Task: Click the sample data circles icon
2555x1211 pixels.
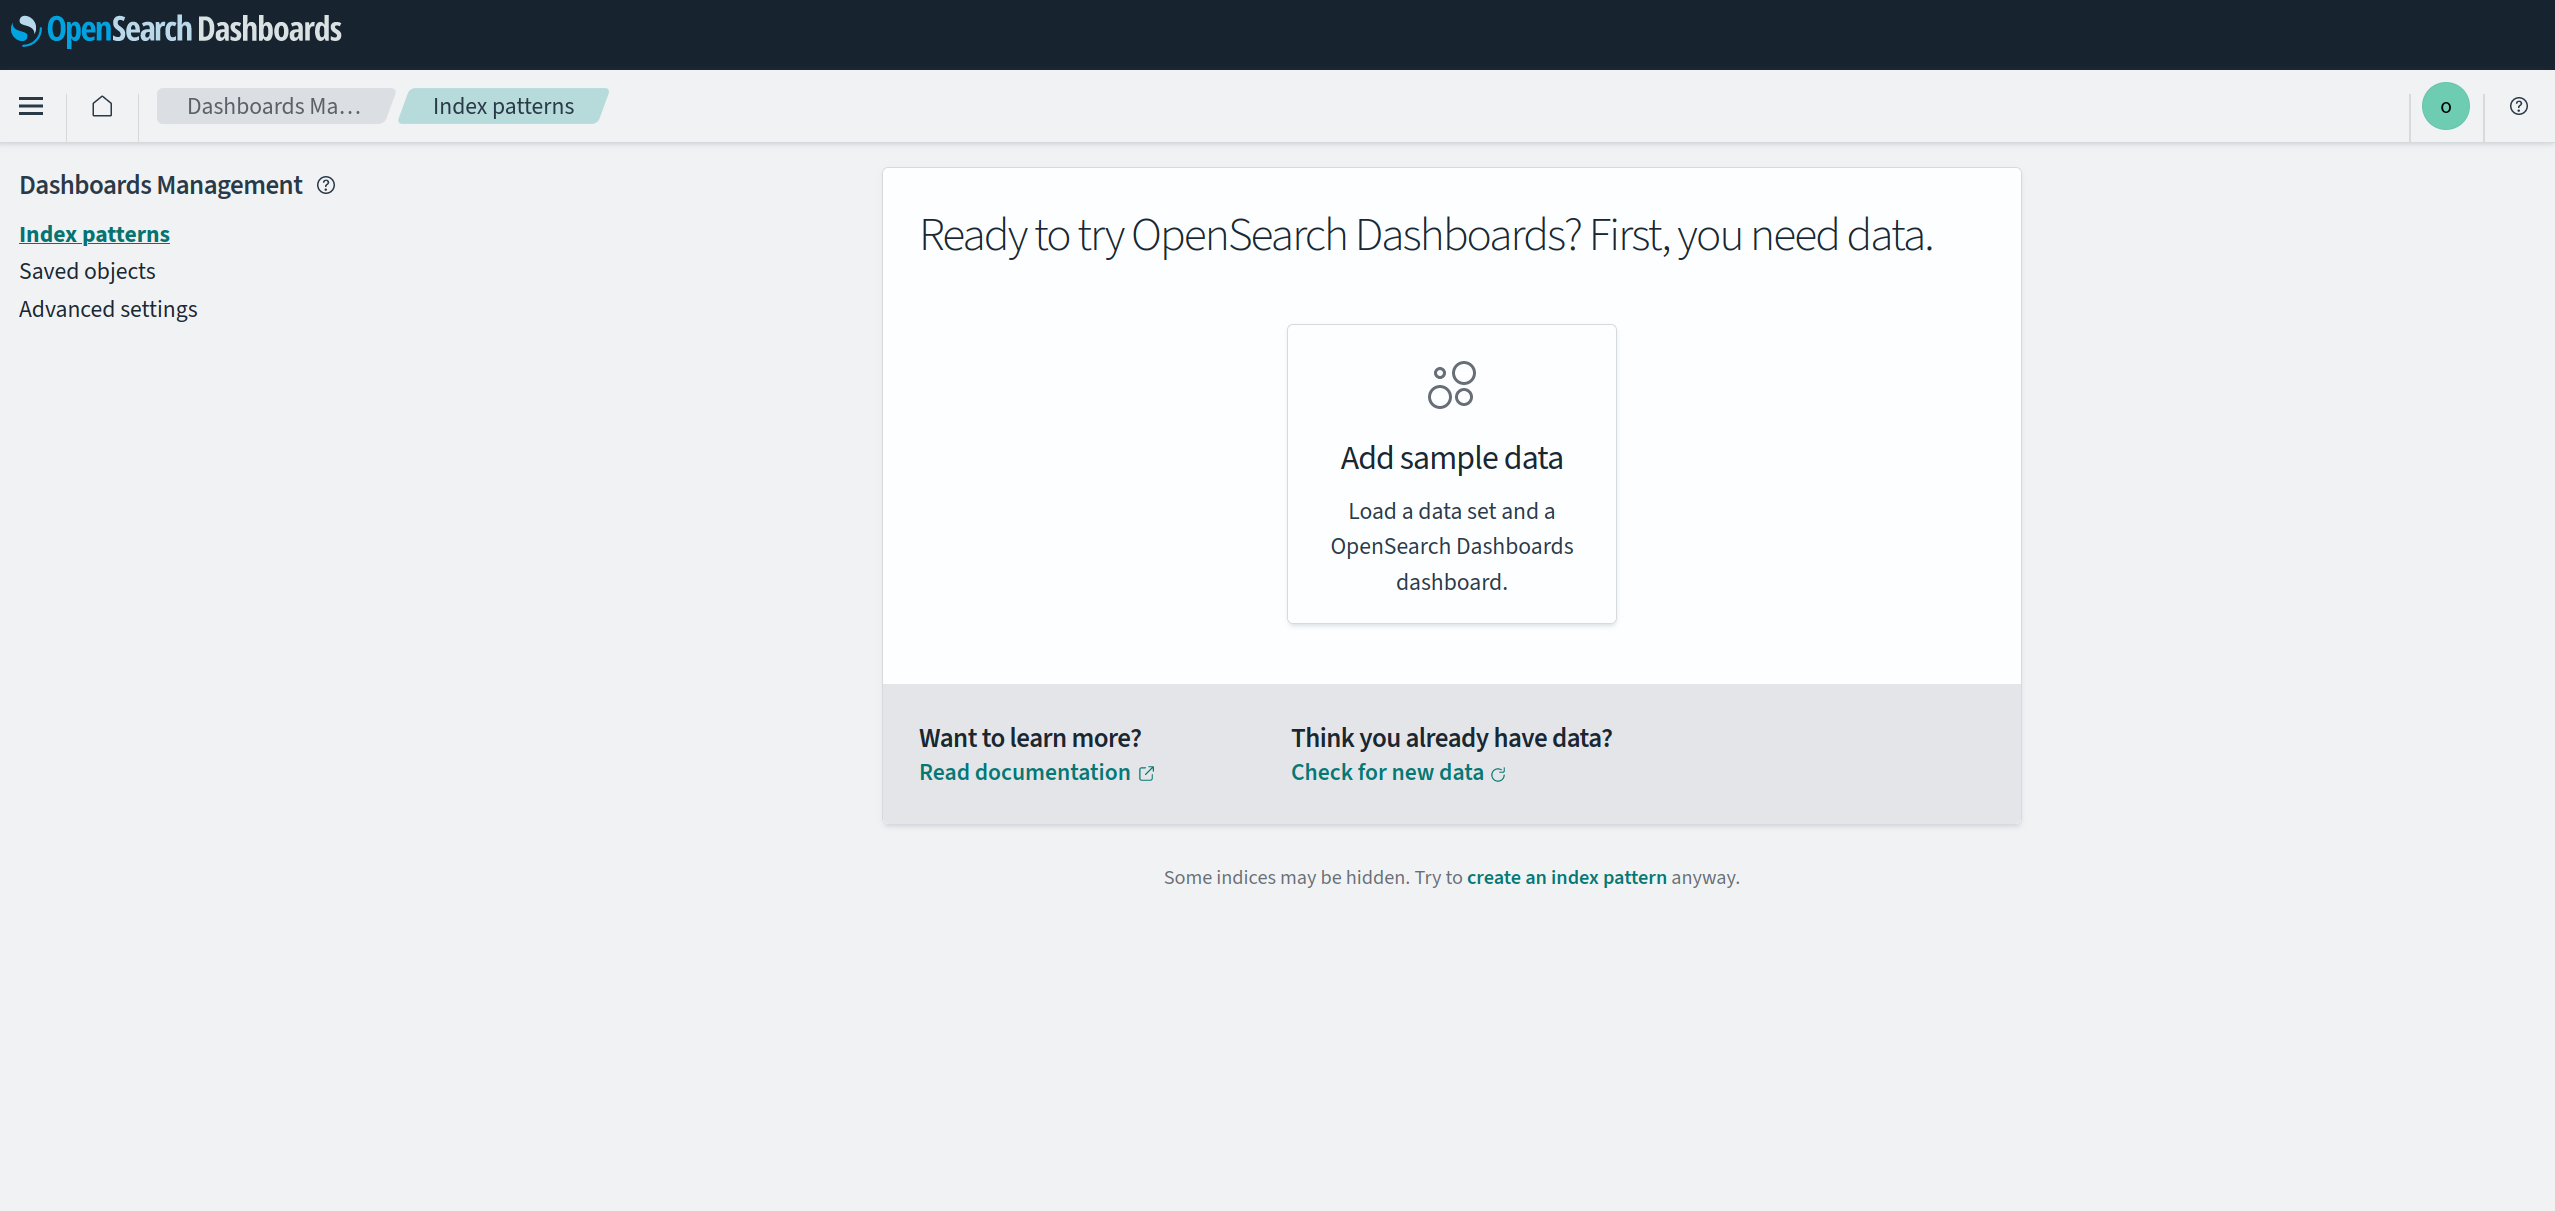Action: point(1450,384)
